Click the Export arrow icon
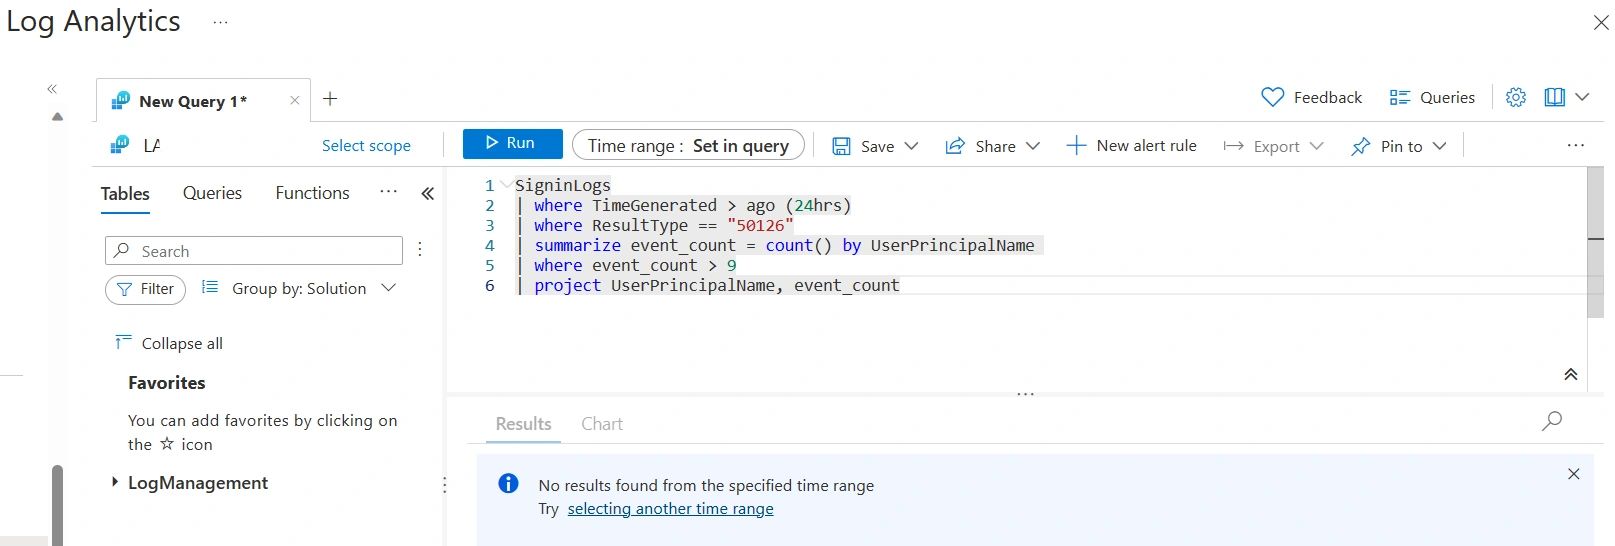 tap(1234, 146)
